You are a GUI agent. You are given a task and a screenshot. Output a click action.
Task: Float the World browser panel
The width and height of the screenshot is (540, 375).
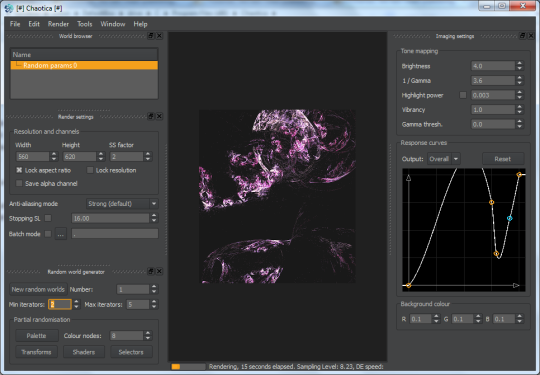151,36
